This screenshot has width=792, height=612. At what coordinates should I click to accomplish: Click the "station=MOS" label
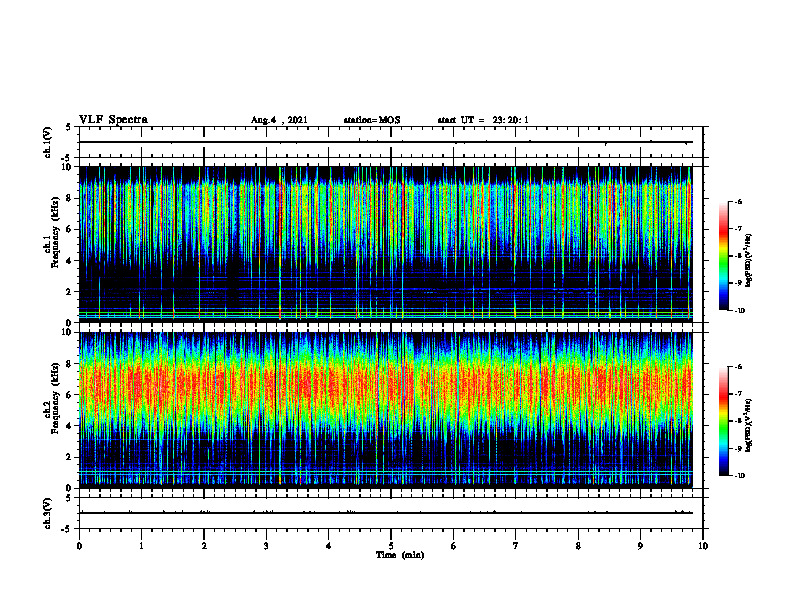pos(372,120)
